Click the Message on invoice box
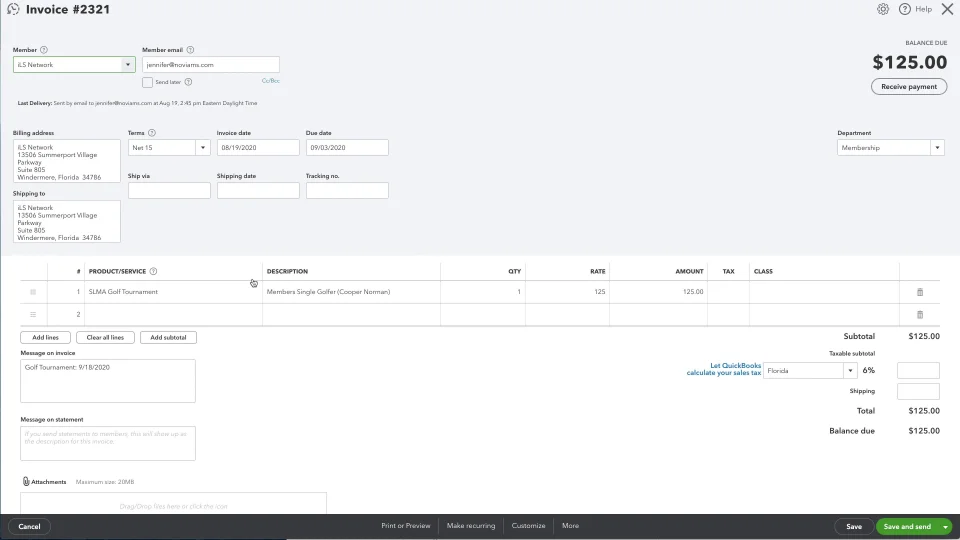 click(108, 381)
